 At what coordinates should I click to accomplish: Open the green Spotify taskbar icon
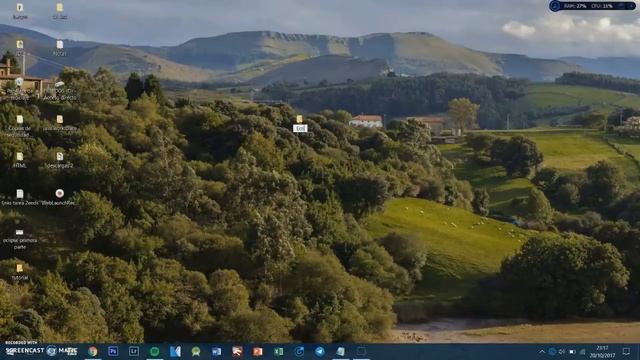(x=154, y=351)
